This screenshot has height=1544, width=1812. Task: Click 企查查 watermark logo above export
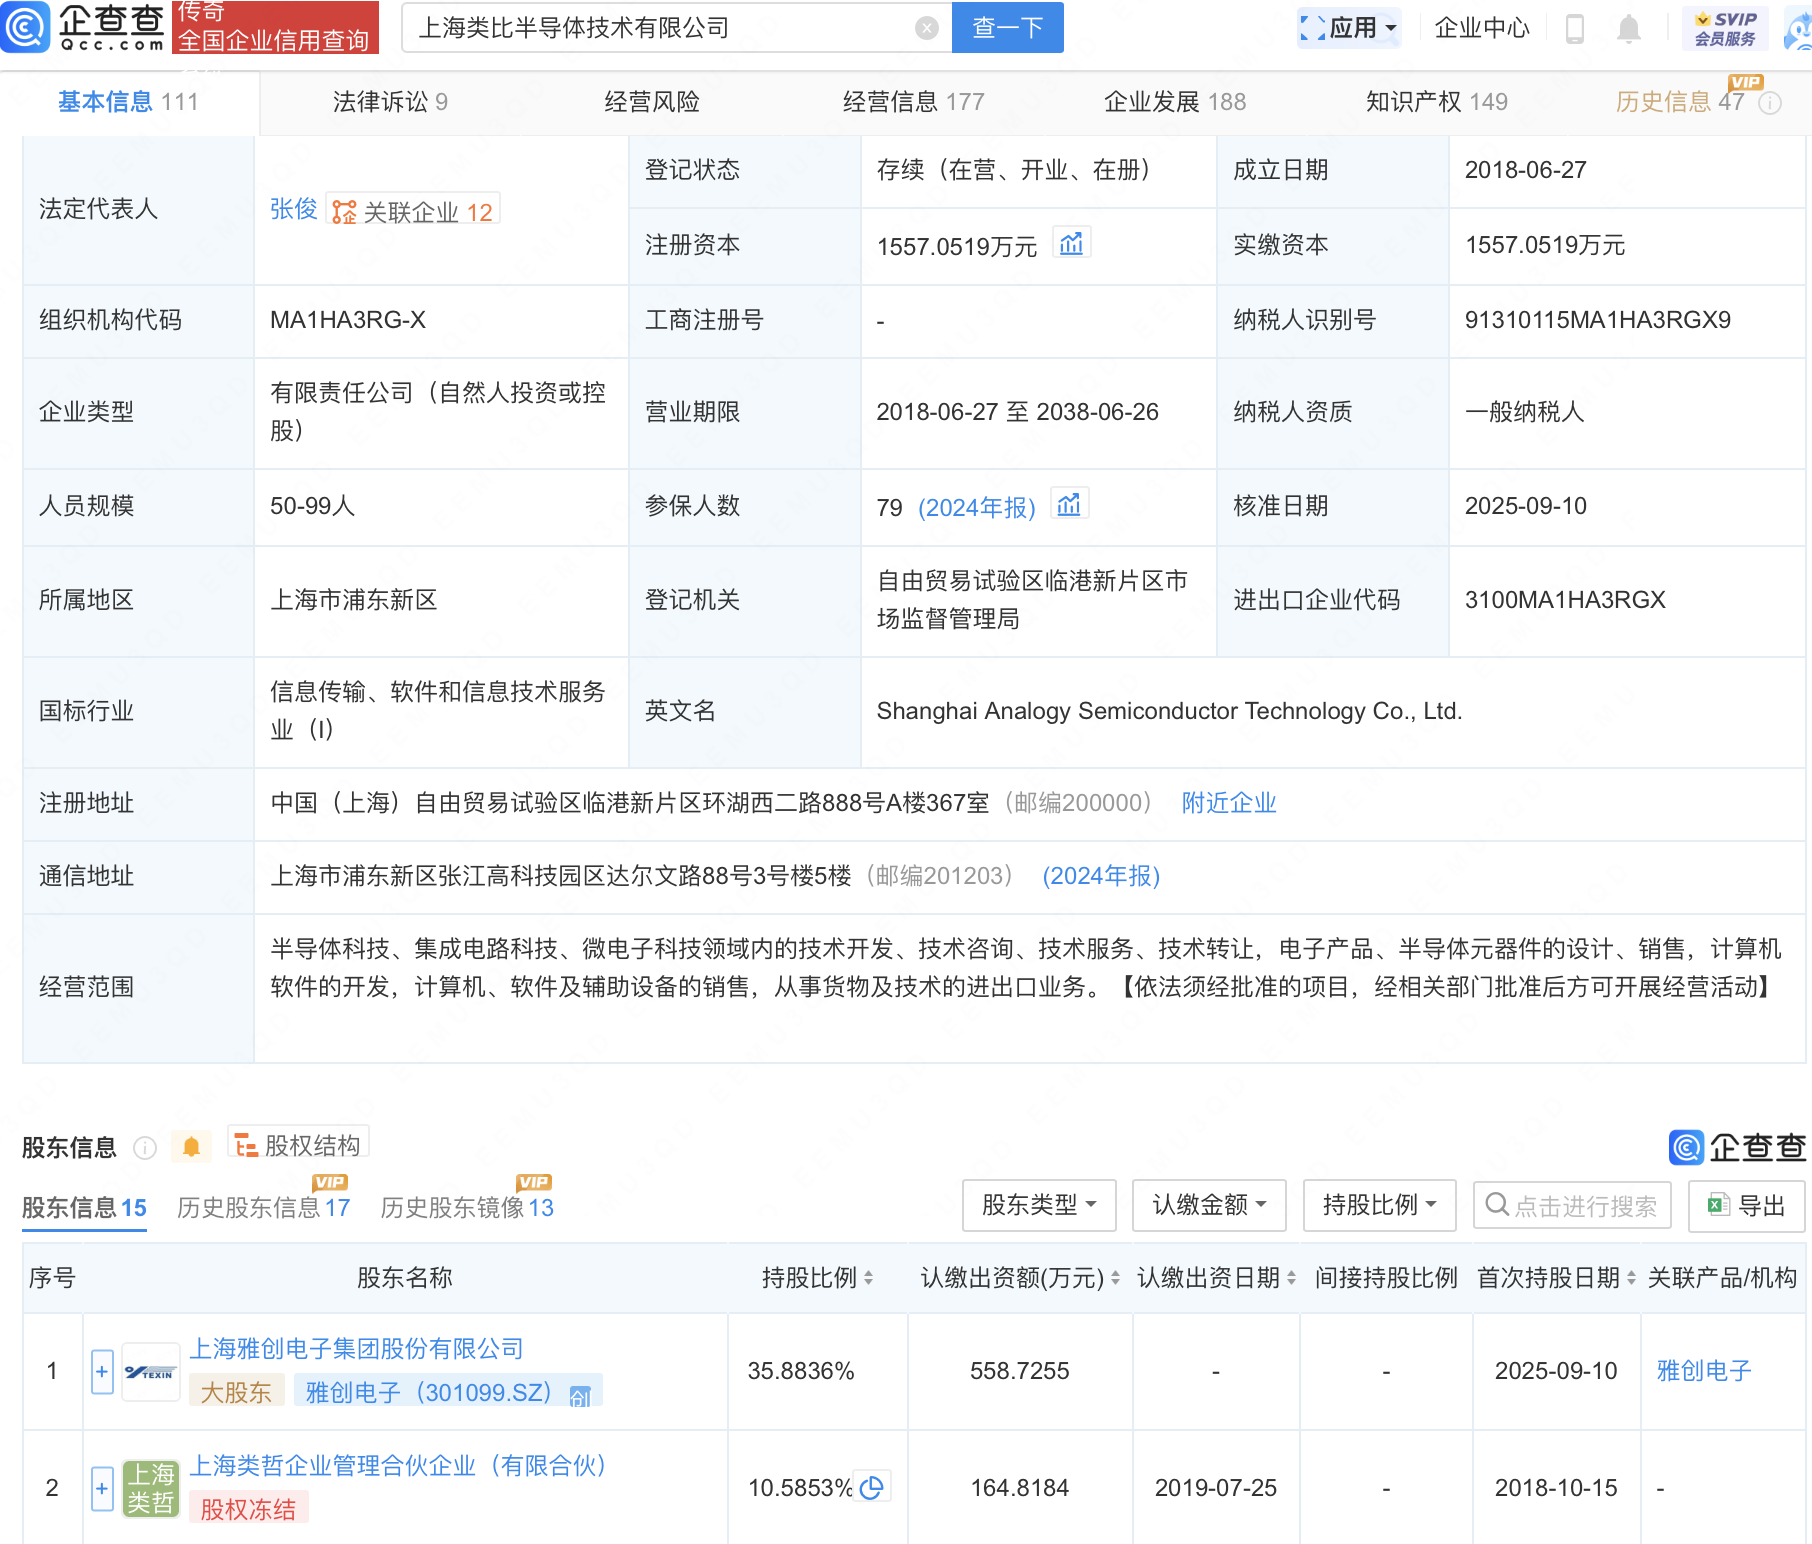1737,1147
